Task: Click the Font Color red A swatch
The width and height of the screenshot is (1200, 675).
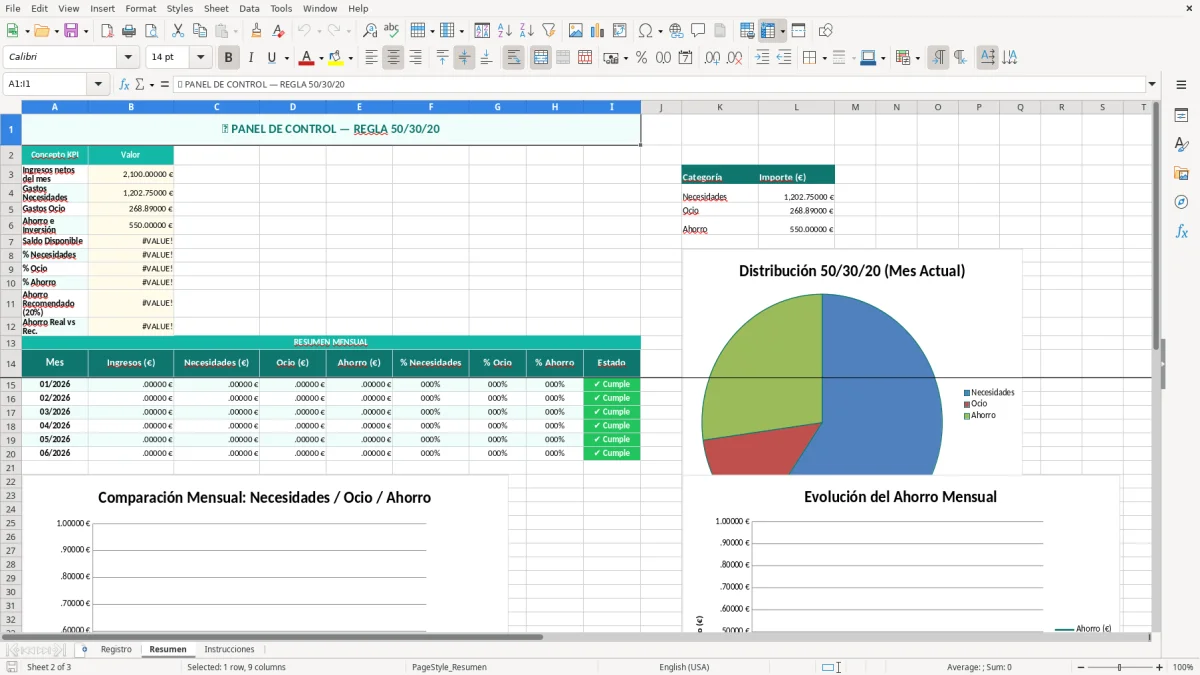Action: coord(307,58)
